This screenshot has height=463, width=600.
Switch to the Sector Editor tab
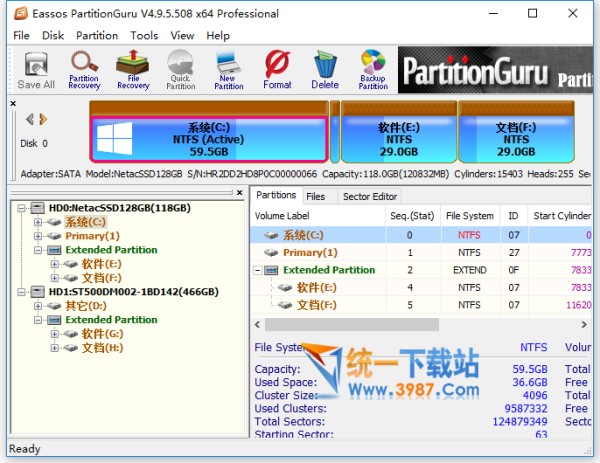coord(370,197)
